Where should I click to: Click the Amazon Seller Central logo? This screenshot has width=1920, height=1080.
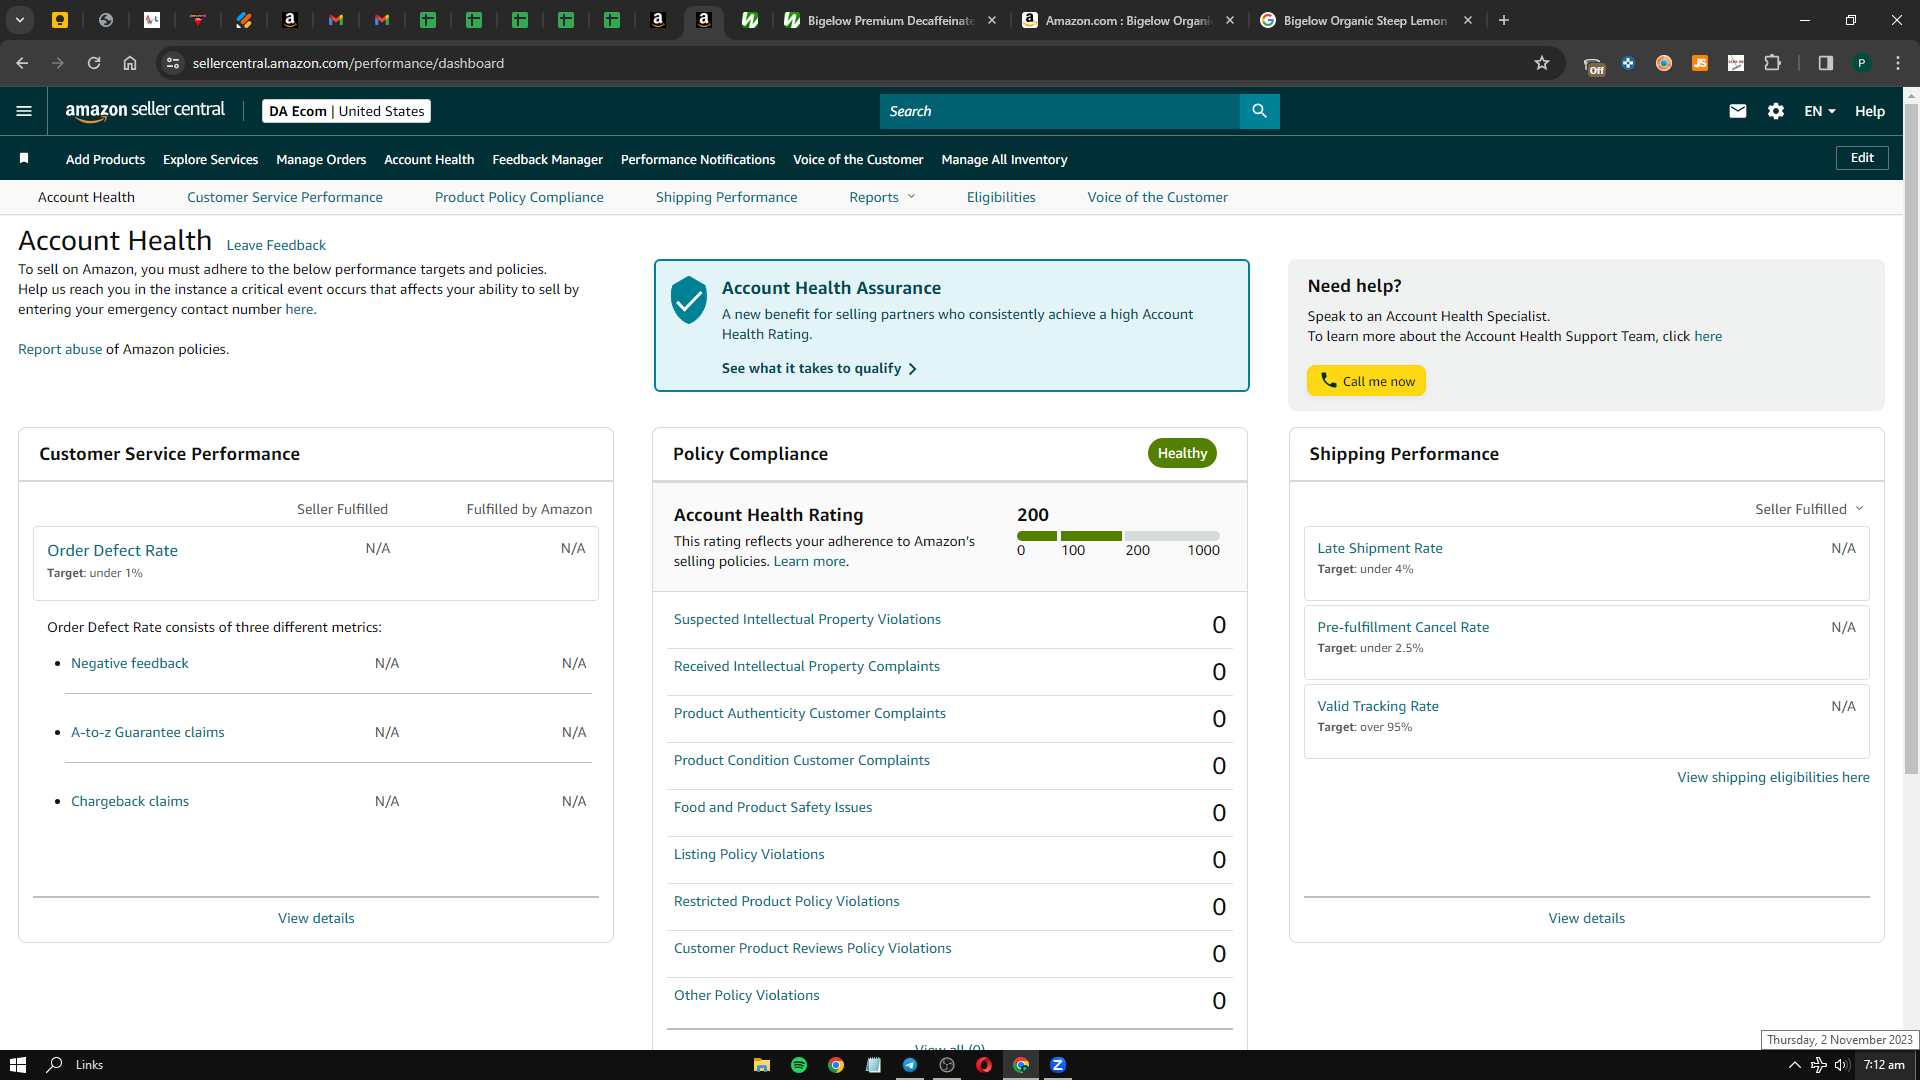(x=145, y=111)
